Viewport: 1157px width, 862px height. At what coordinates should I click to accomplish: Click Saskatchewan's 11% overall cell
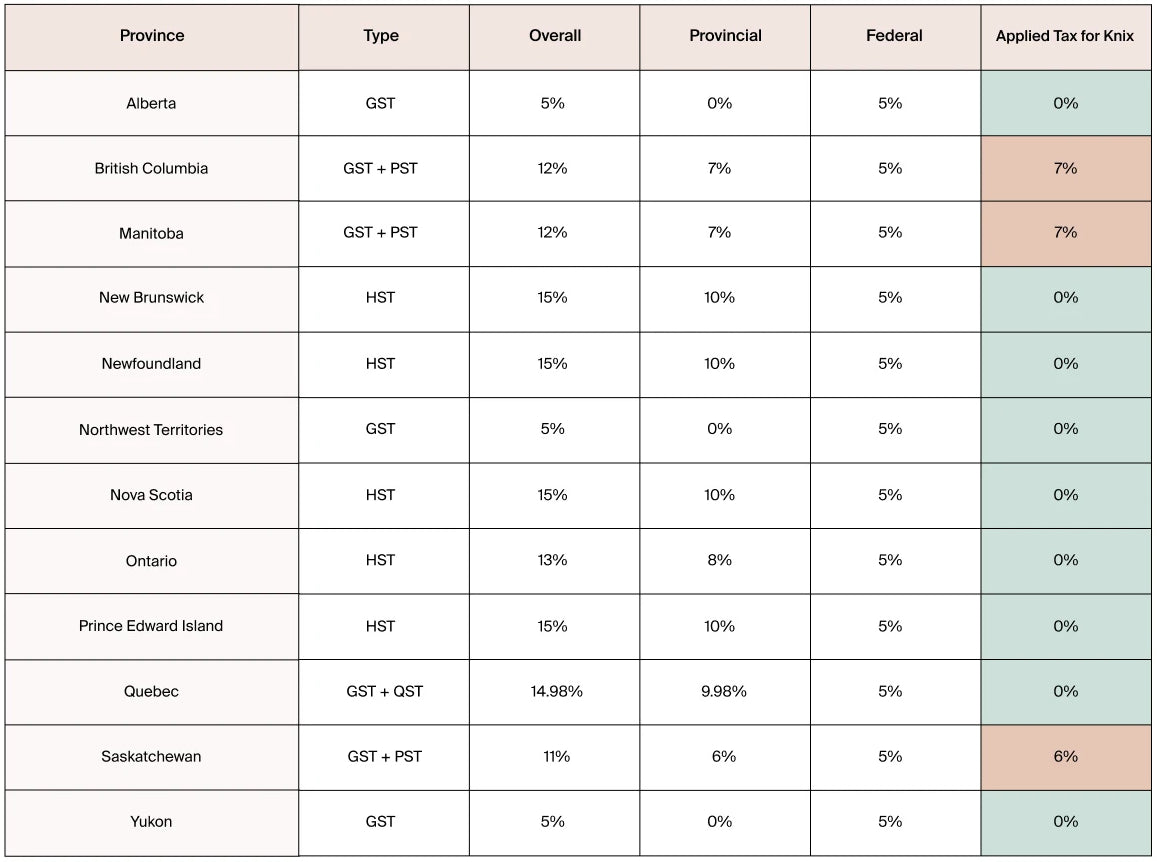[x=555, y=756]
